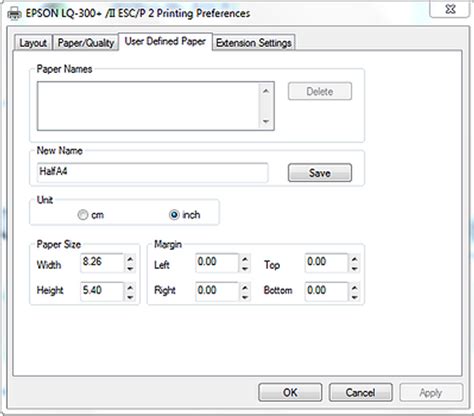Decrease Top margin with down arrow
Viewport: 474px width, 416px height.
point(355,268)
